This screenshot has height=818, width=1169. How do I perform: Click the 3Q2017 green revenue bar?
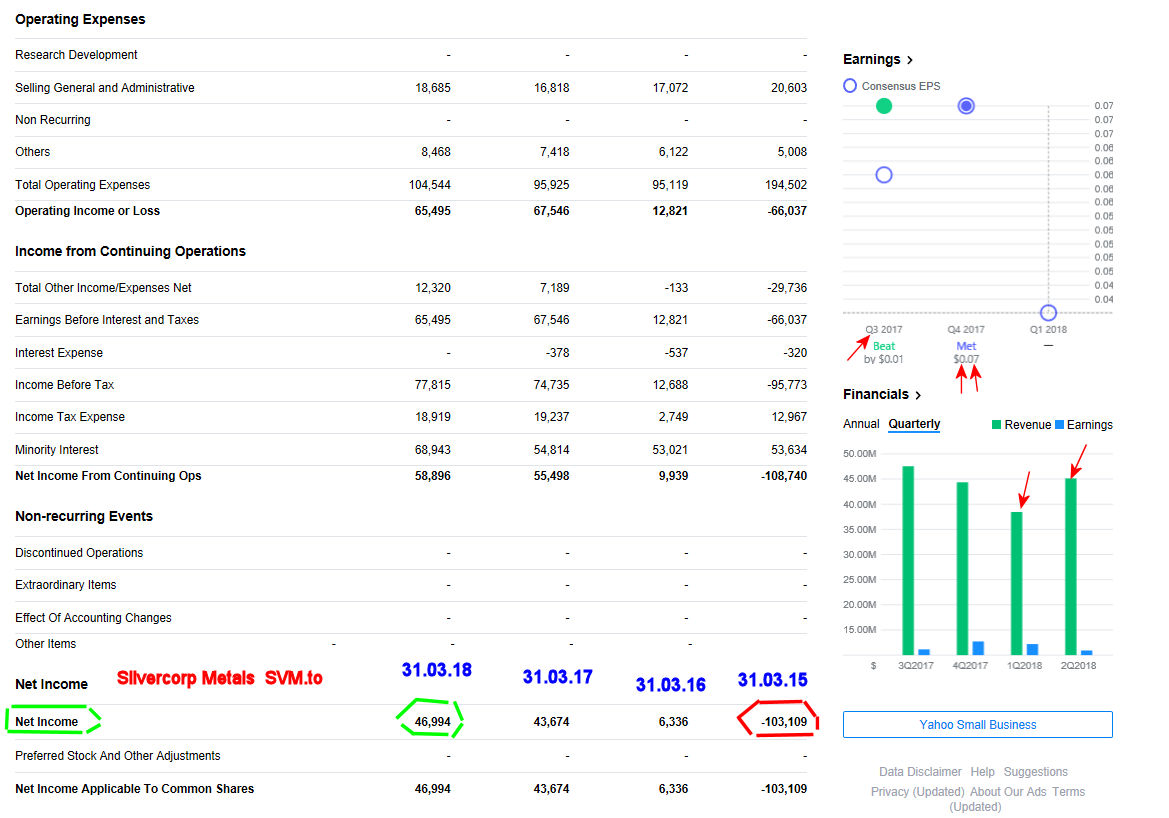pyautogui.click(x=908, y=560)
